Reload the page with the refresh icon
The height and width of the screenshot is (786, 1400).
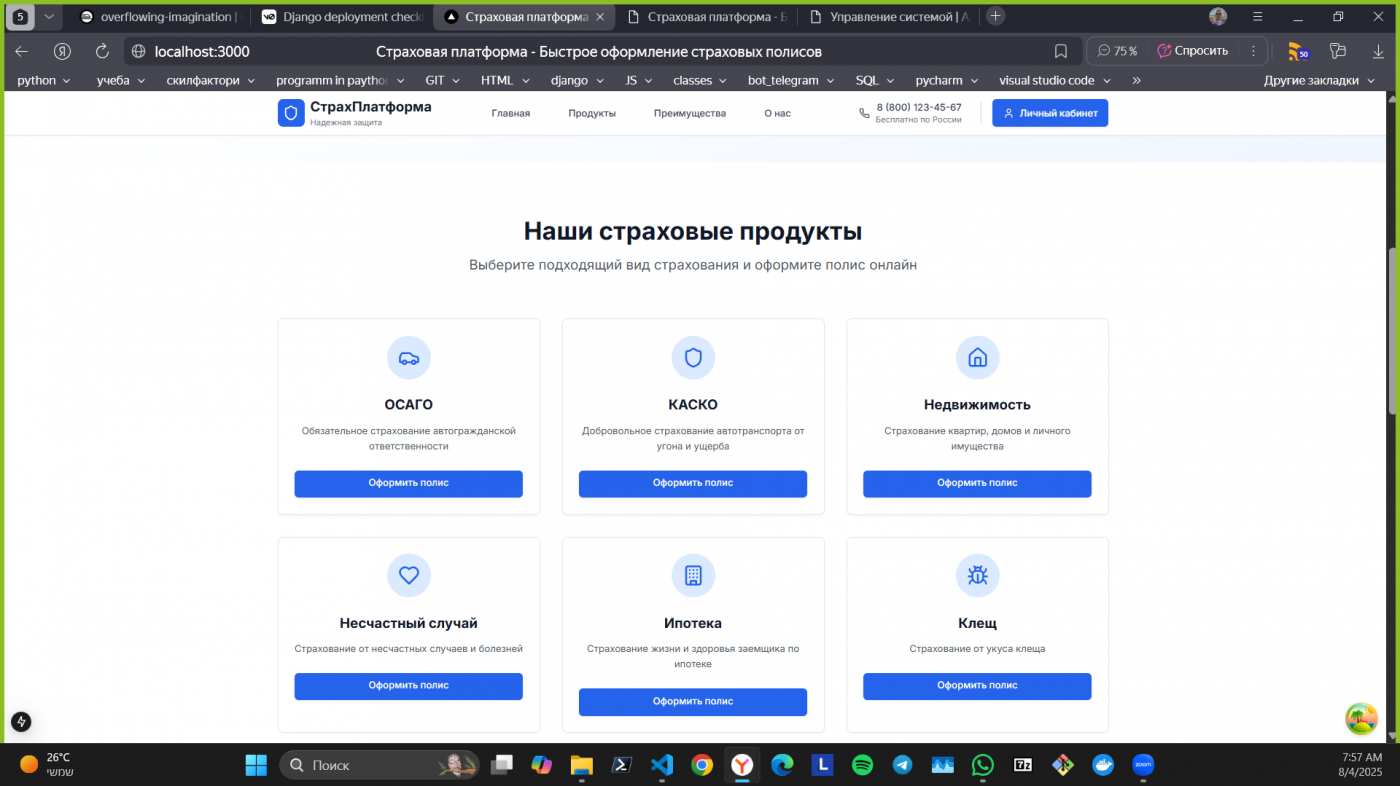[x=102, y=51]
